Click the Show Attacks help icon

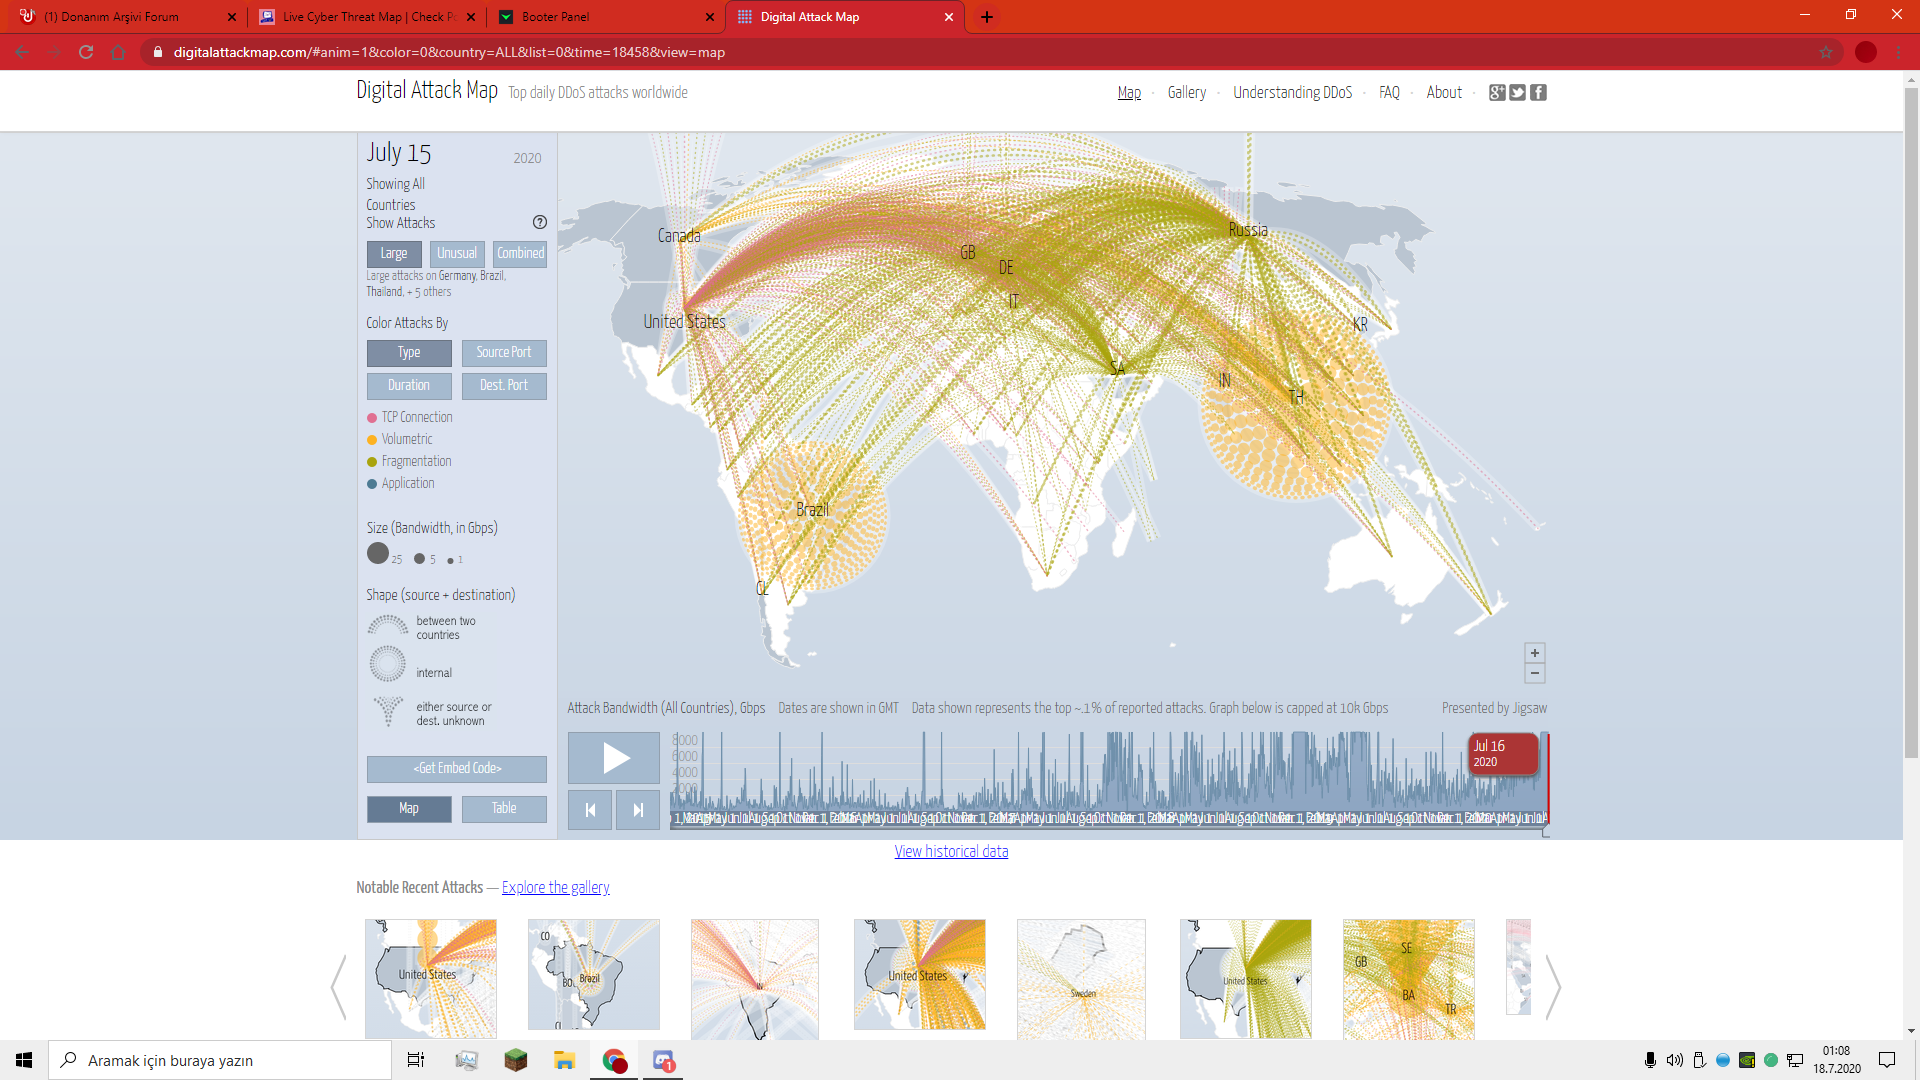540,222
